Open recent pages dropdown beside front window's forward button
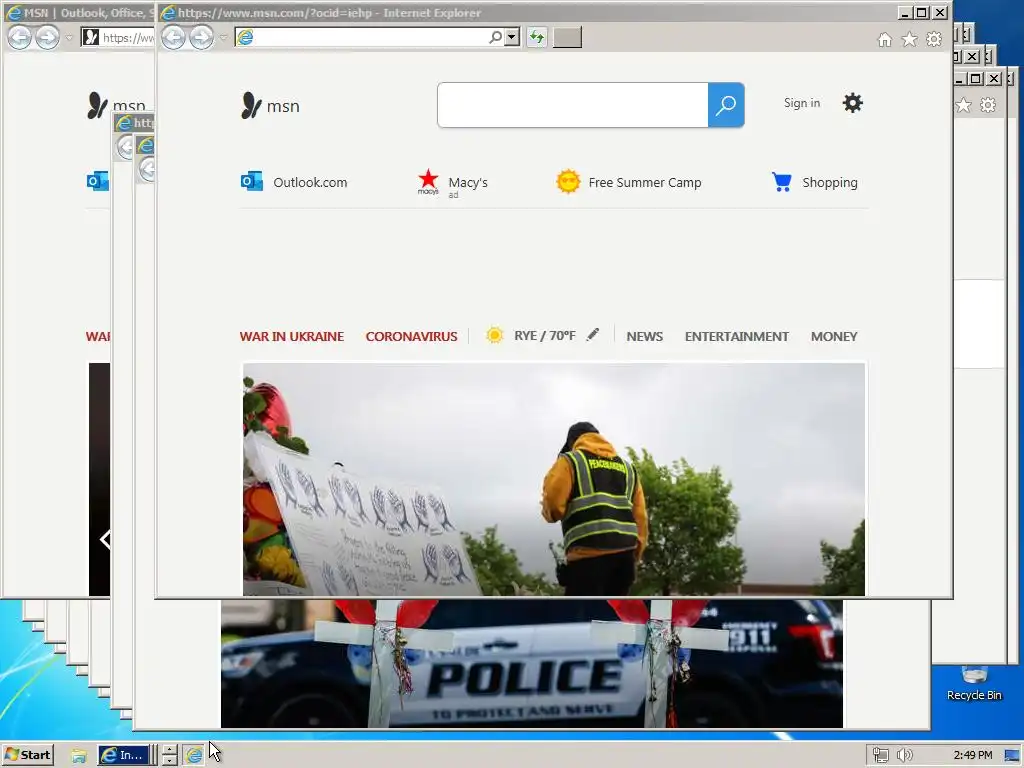Screen dimensions: 1024x768 point(223,38)
